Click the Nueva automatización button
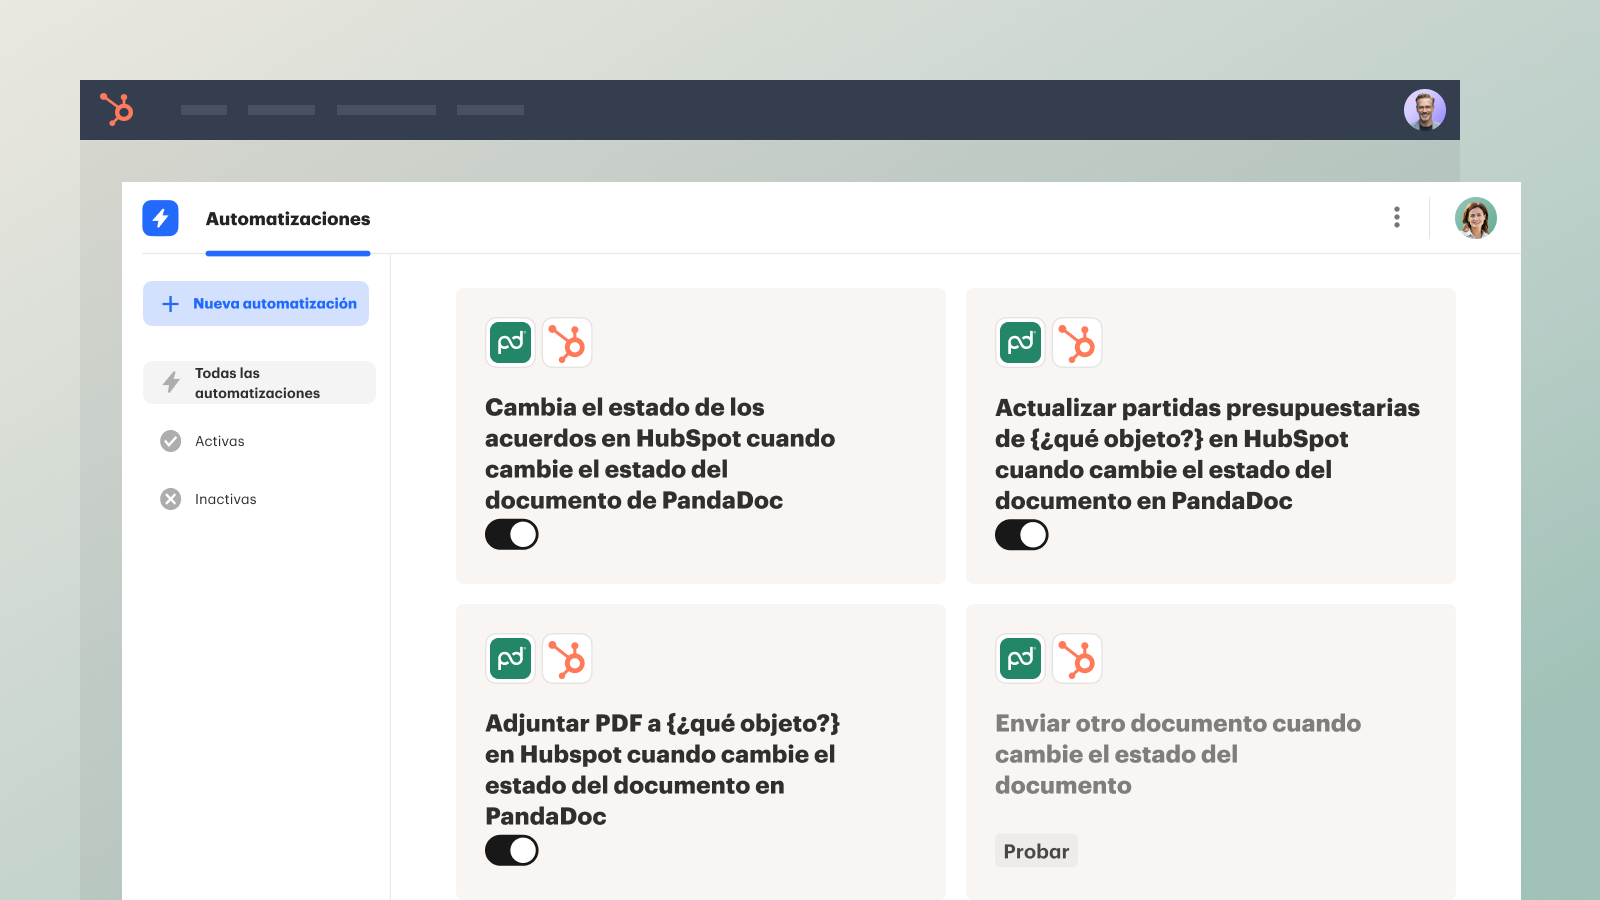The width and height of the screenshot is (1600, 900). 256,303
